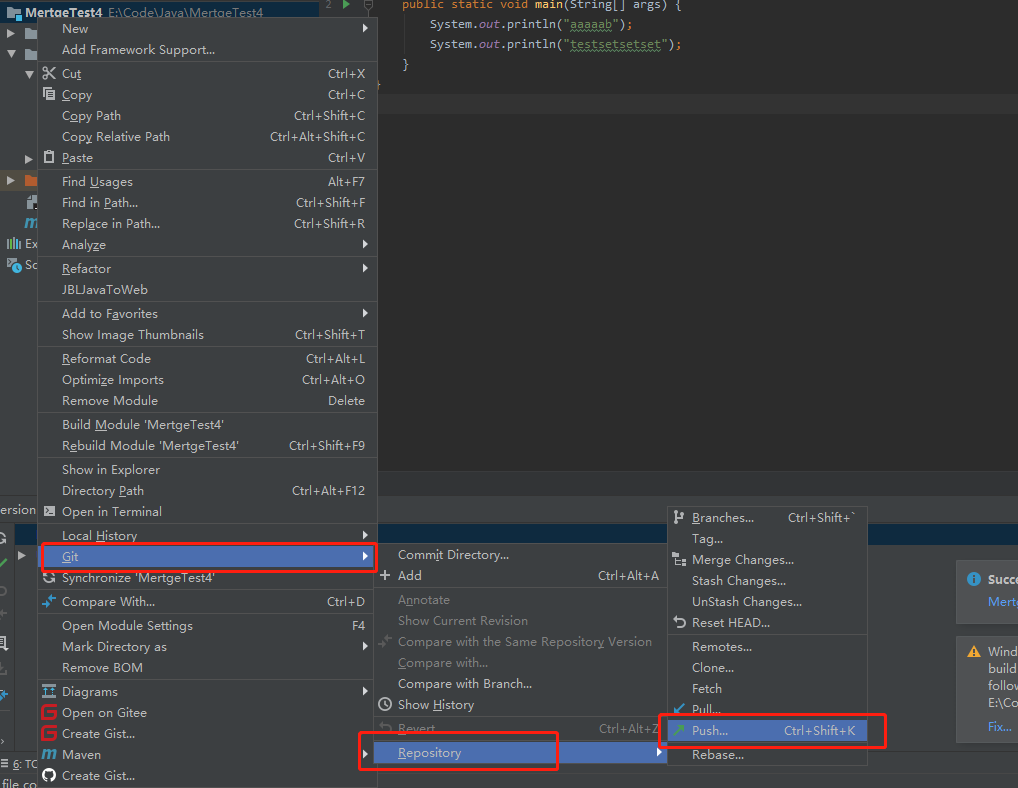Choose Build Module 'MertgeTest4'
Viewport: 1018px width, 788px height.
pyautogui.click(x=208, y=425)
